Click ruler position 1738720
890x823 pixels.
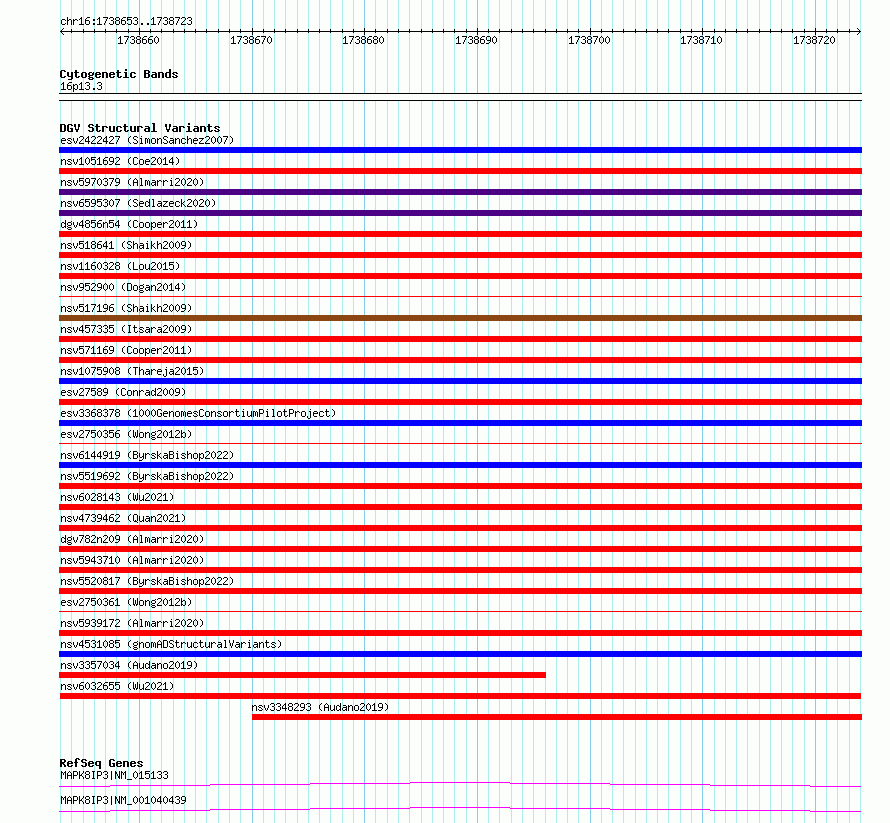tap(815, 40)
